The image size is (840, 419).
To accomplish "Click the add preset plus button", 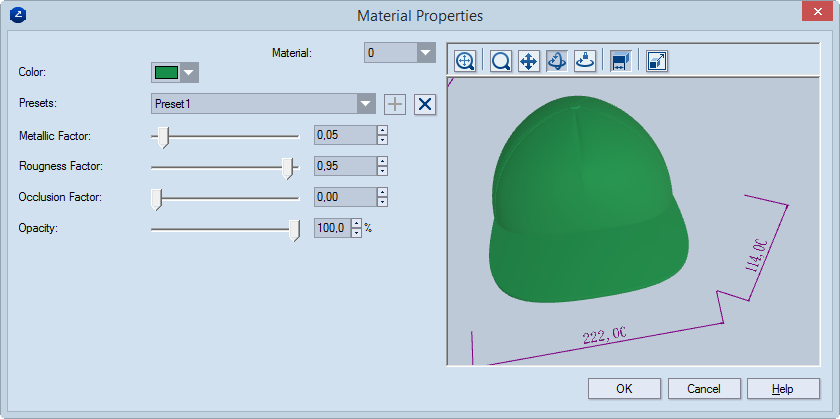I will click(x=395, y=104).
